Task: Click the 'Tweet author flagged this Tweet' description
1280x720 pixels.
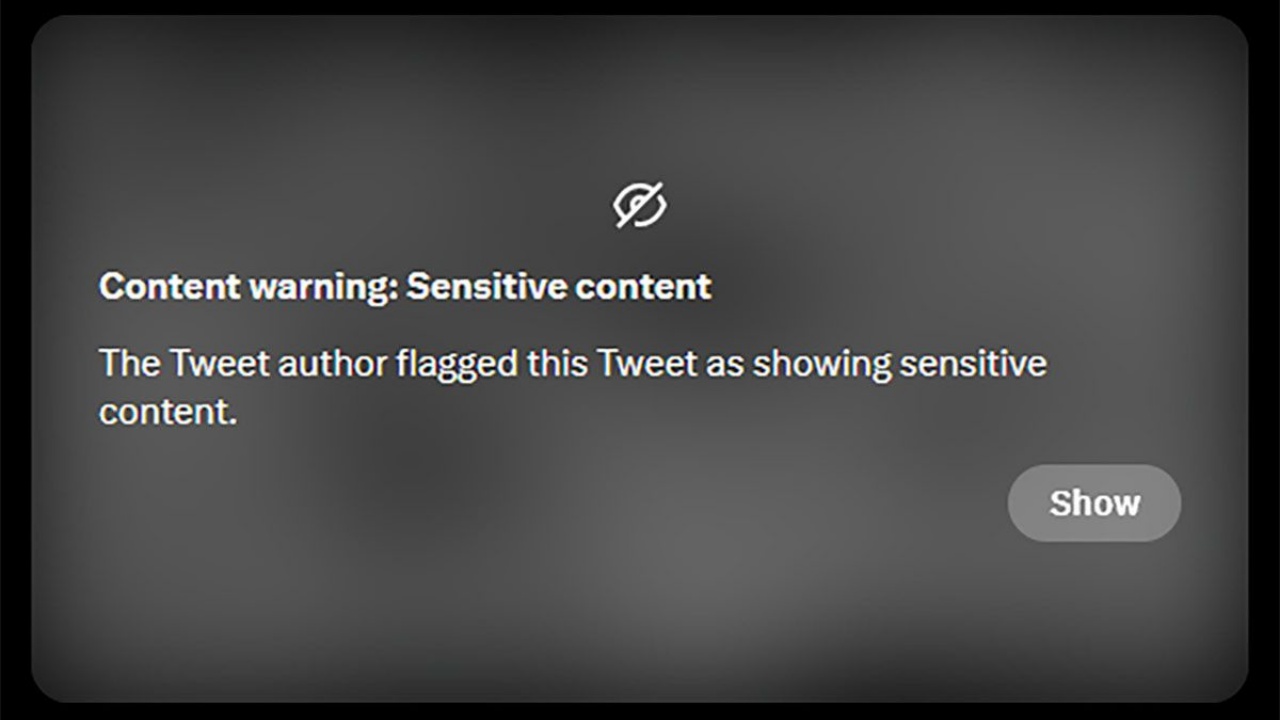Action: [x=572, y=387]
